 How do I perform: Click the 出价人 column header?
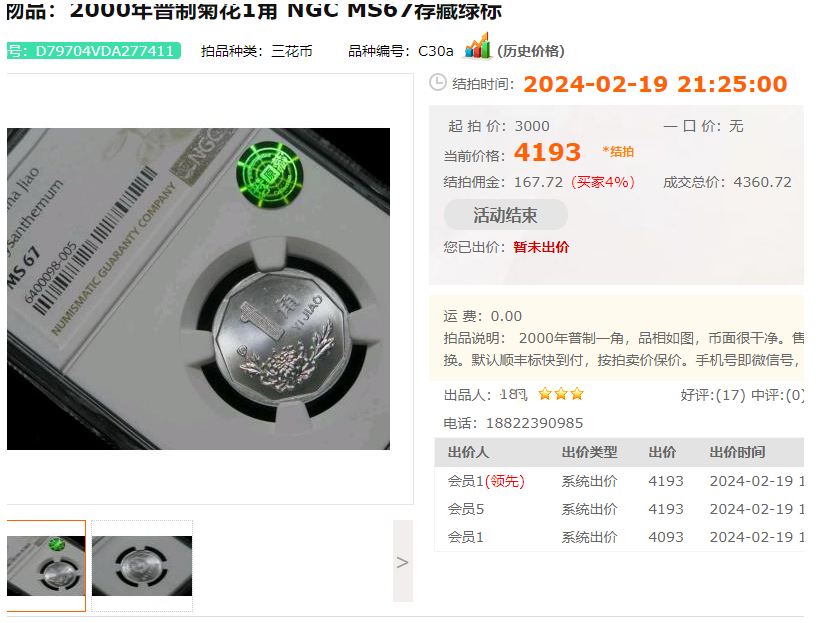(468, 453)
